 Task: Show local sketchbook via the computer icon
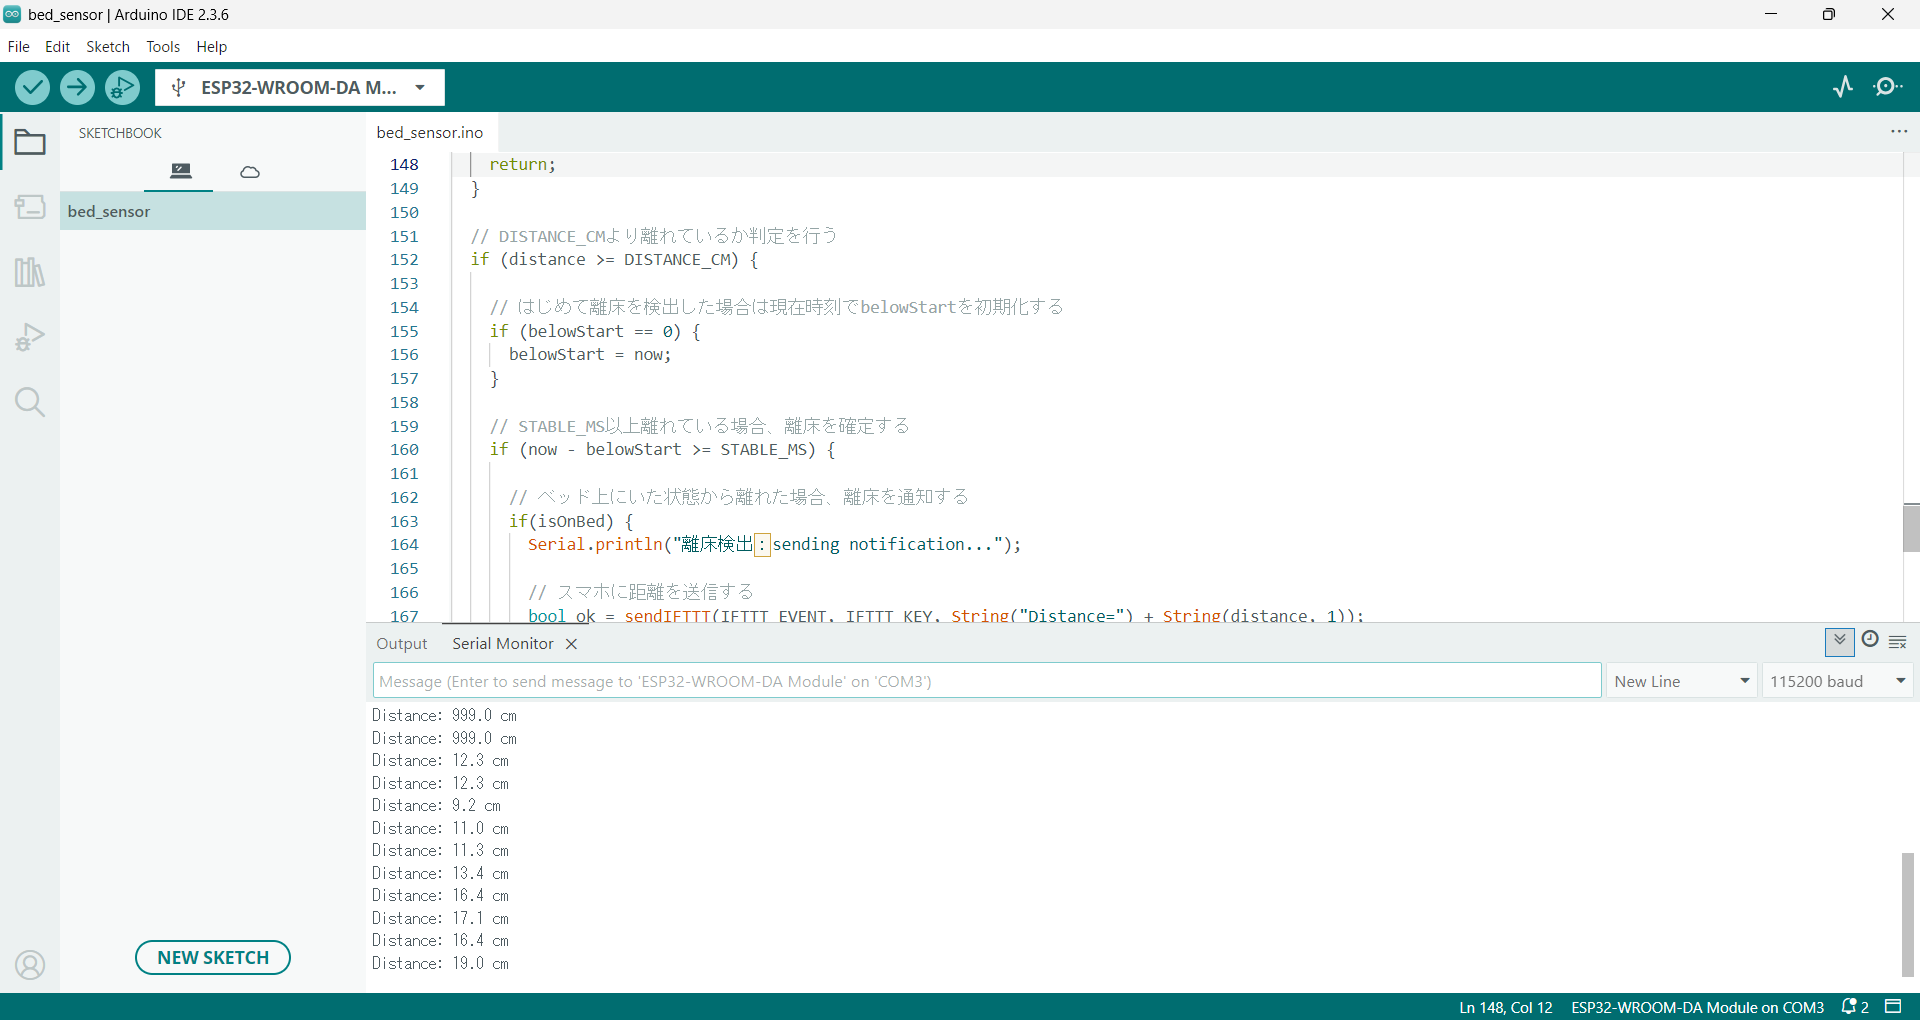coord(180,171)
